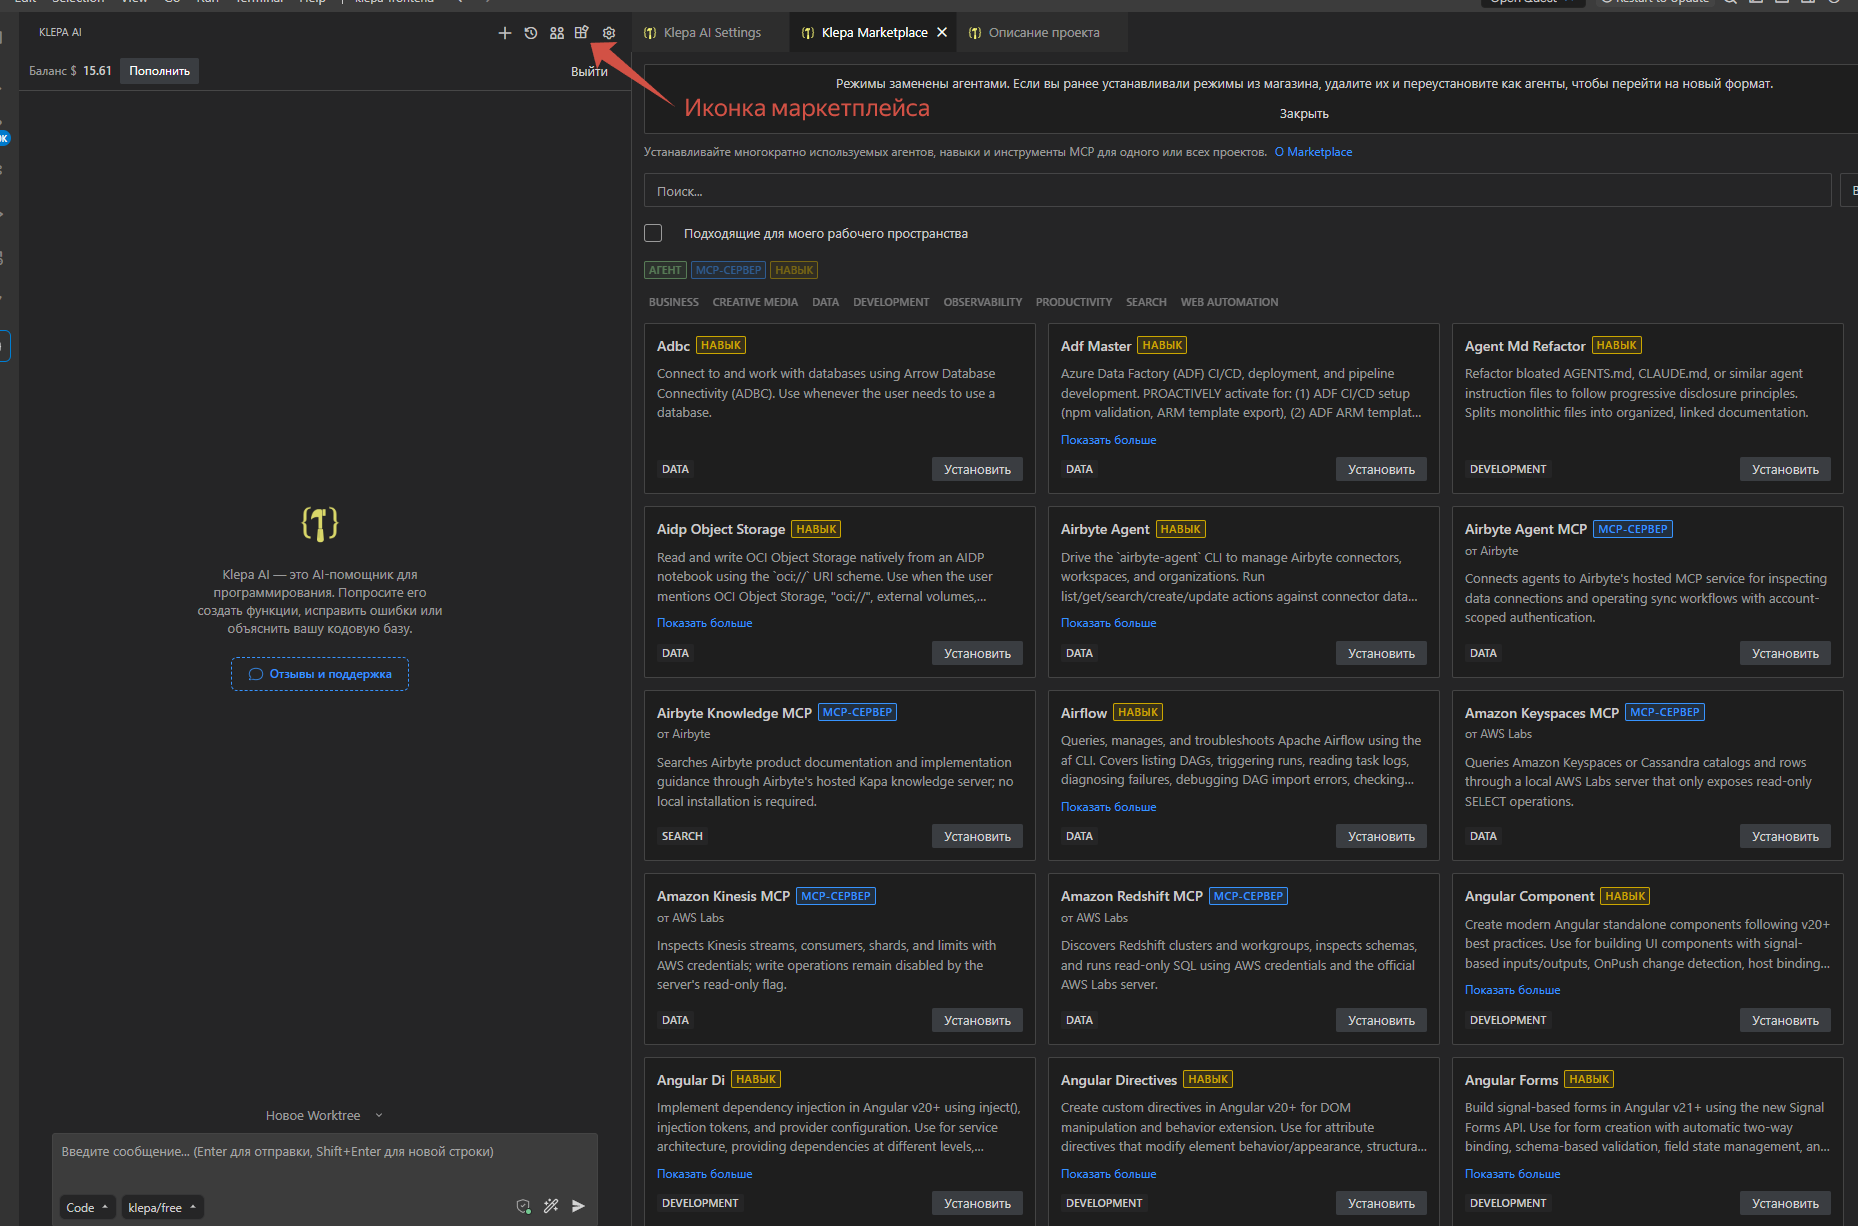The width and height of the screenshot is (1858, 1226).
Task: Expand Angular Component description
Action: coord(1512,990)
